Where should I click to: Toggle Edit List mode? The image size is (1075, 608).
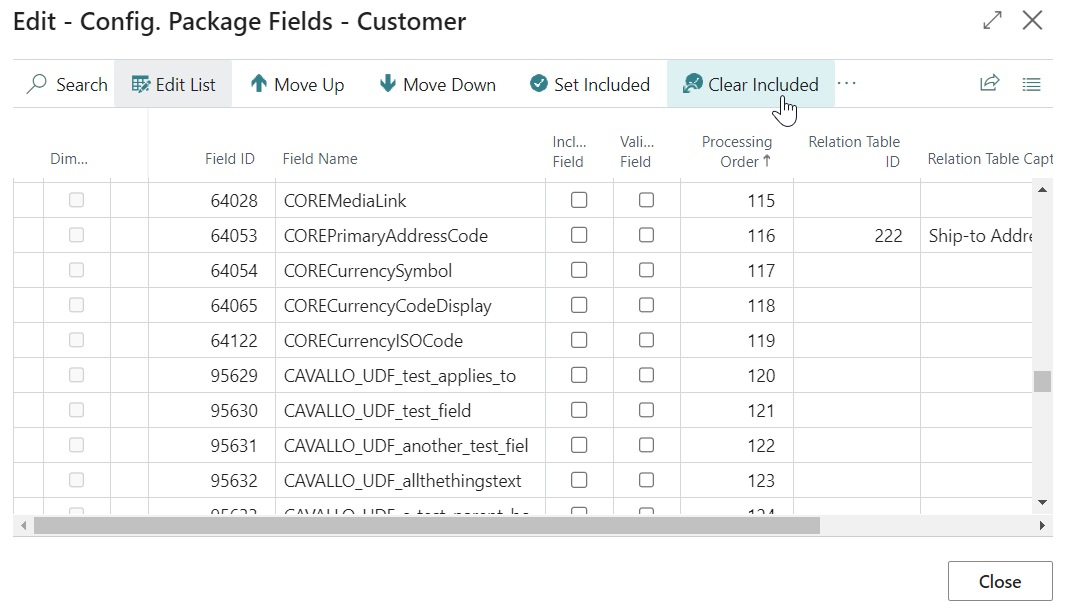click(x=173, y=85)
